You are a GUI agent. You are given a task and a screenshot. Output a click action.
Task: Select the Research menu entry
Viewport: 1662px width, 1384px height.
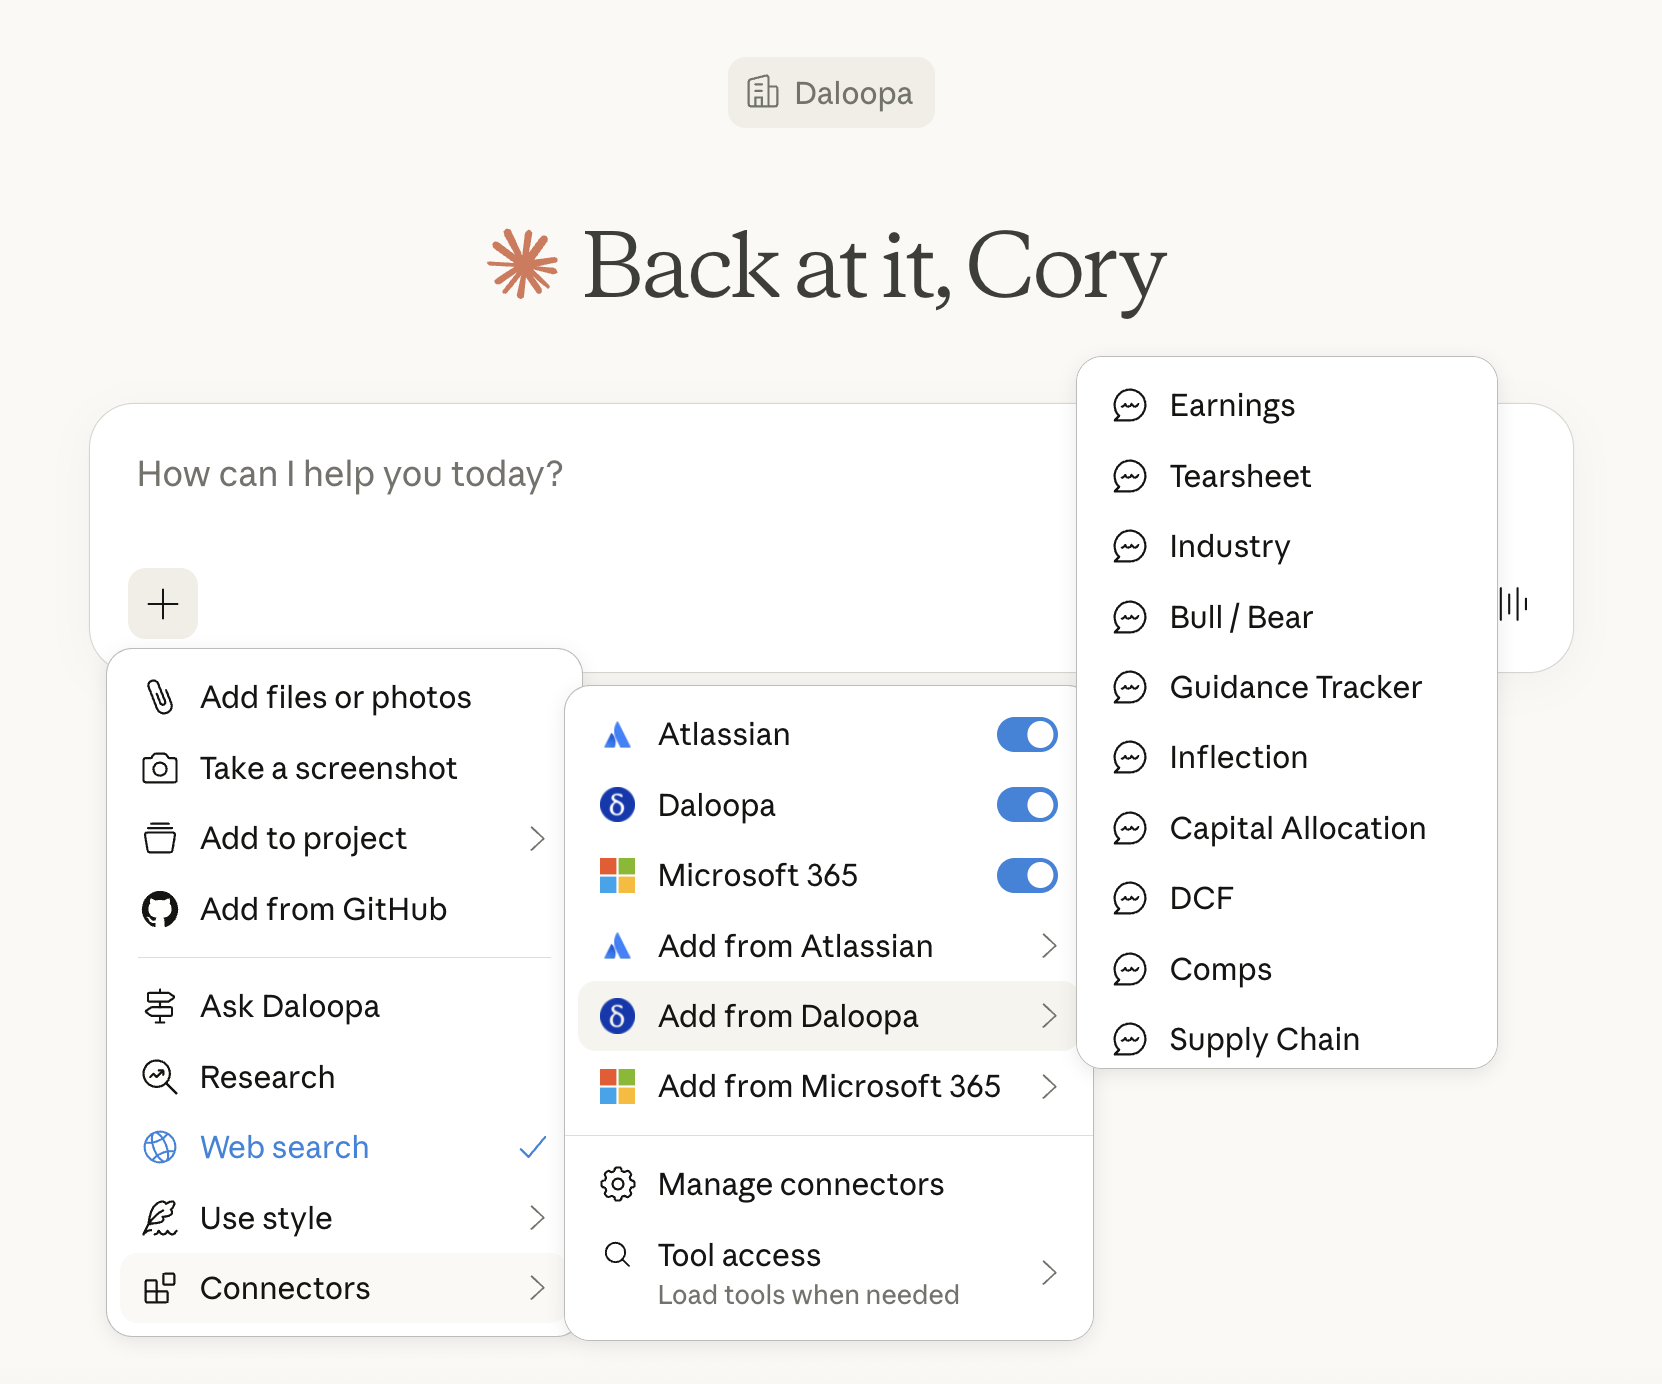[344, 1077]
